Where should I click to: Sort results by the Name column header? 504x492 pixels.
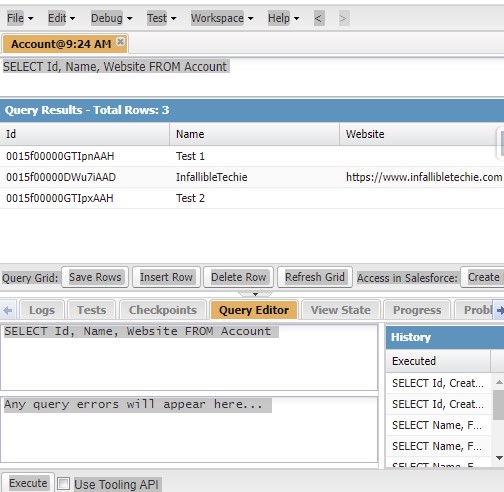coord(254,134)
